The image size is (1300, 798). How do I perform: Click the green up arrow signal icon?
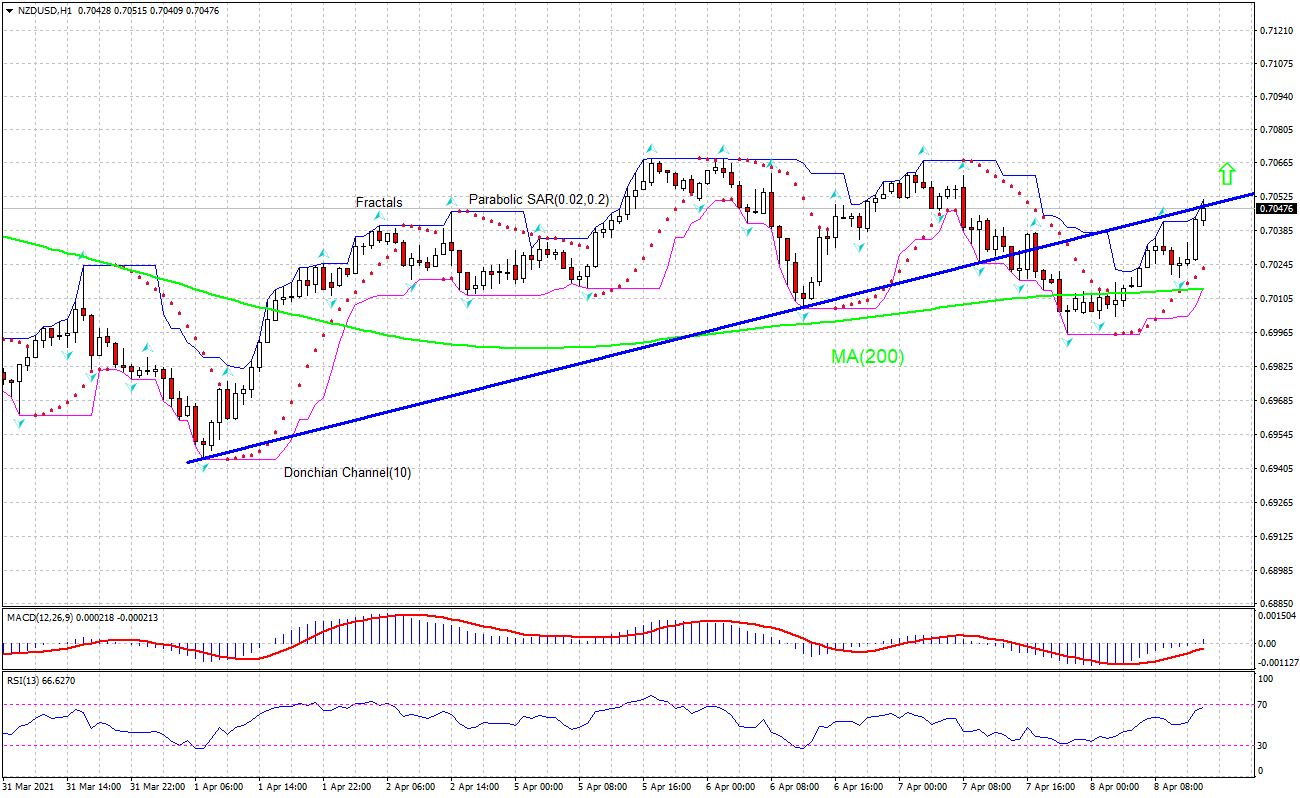pos(1228,173)
